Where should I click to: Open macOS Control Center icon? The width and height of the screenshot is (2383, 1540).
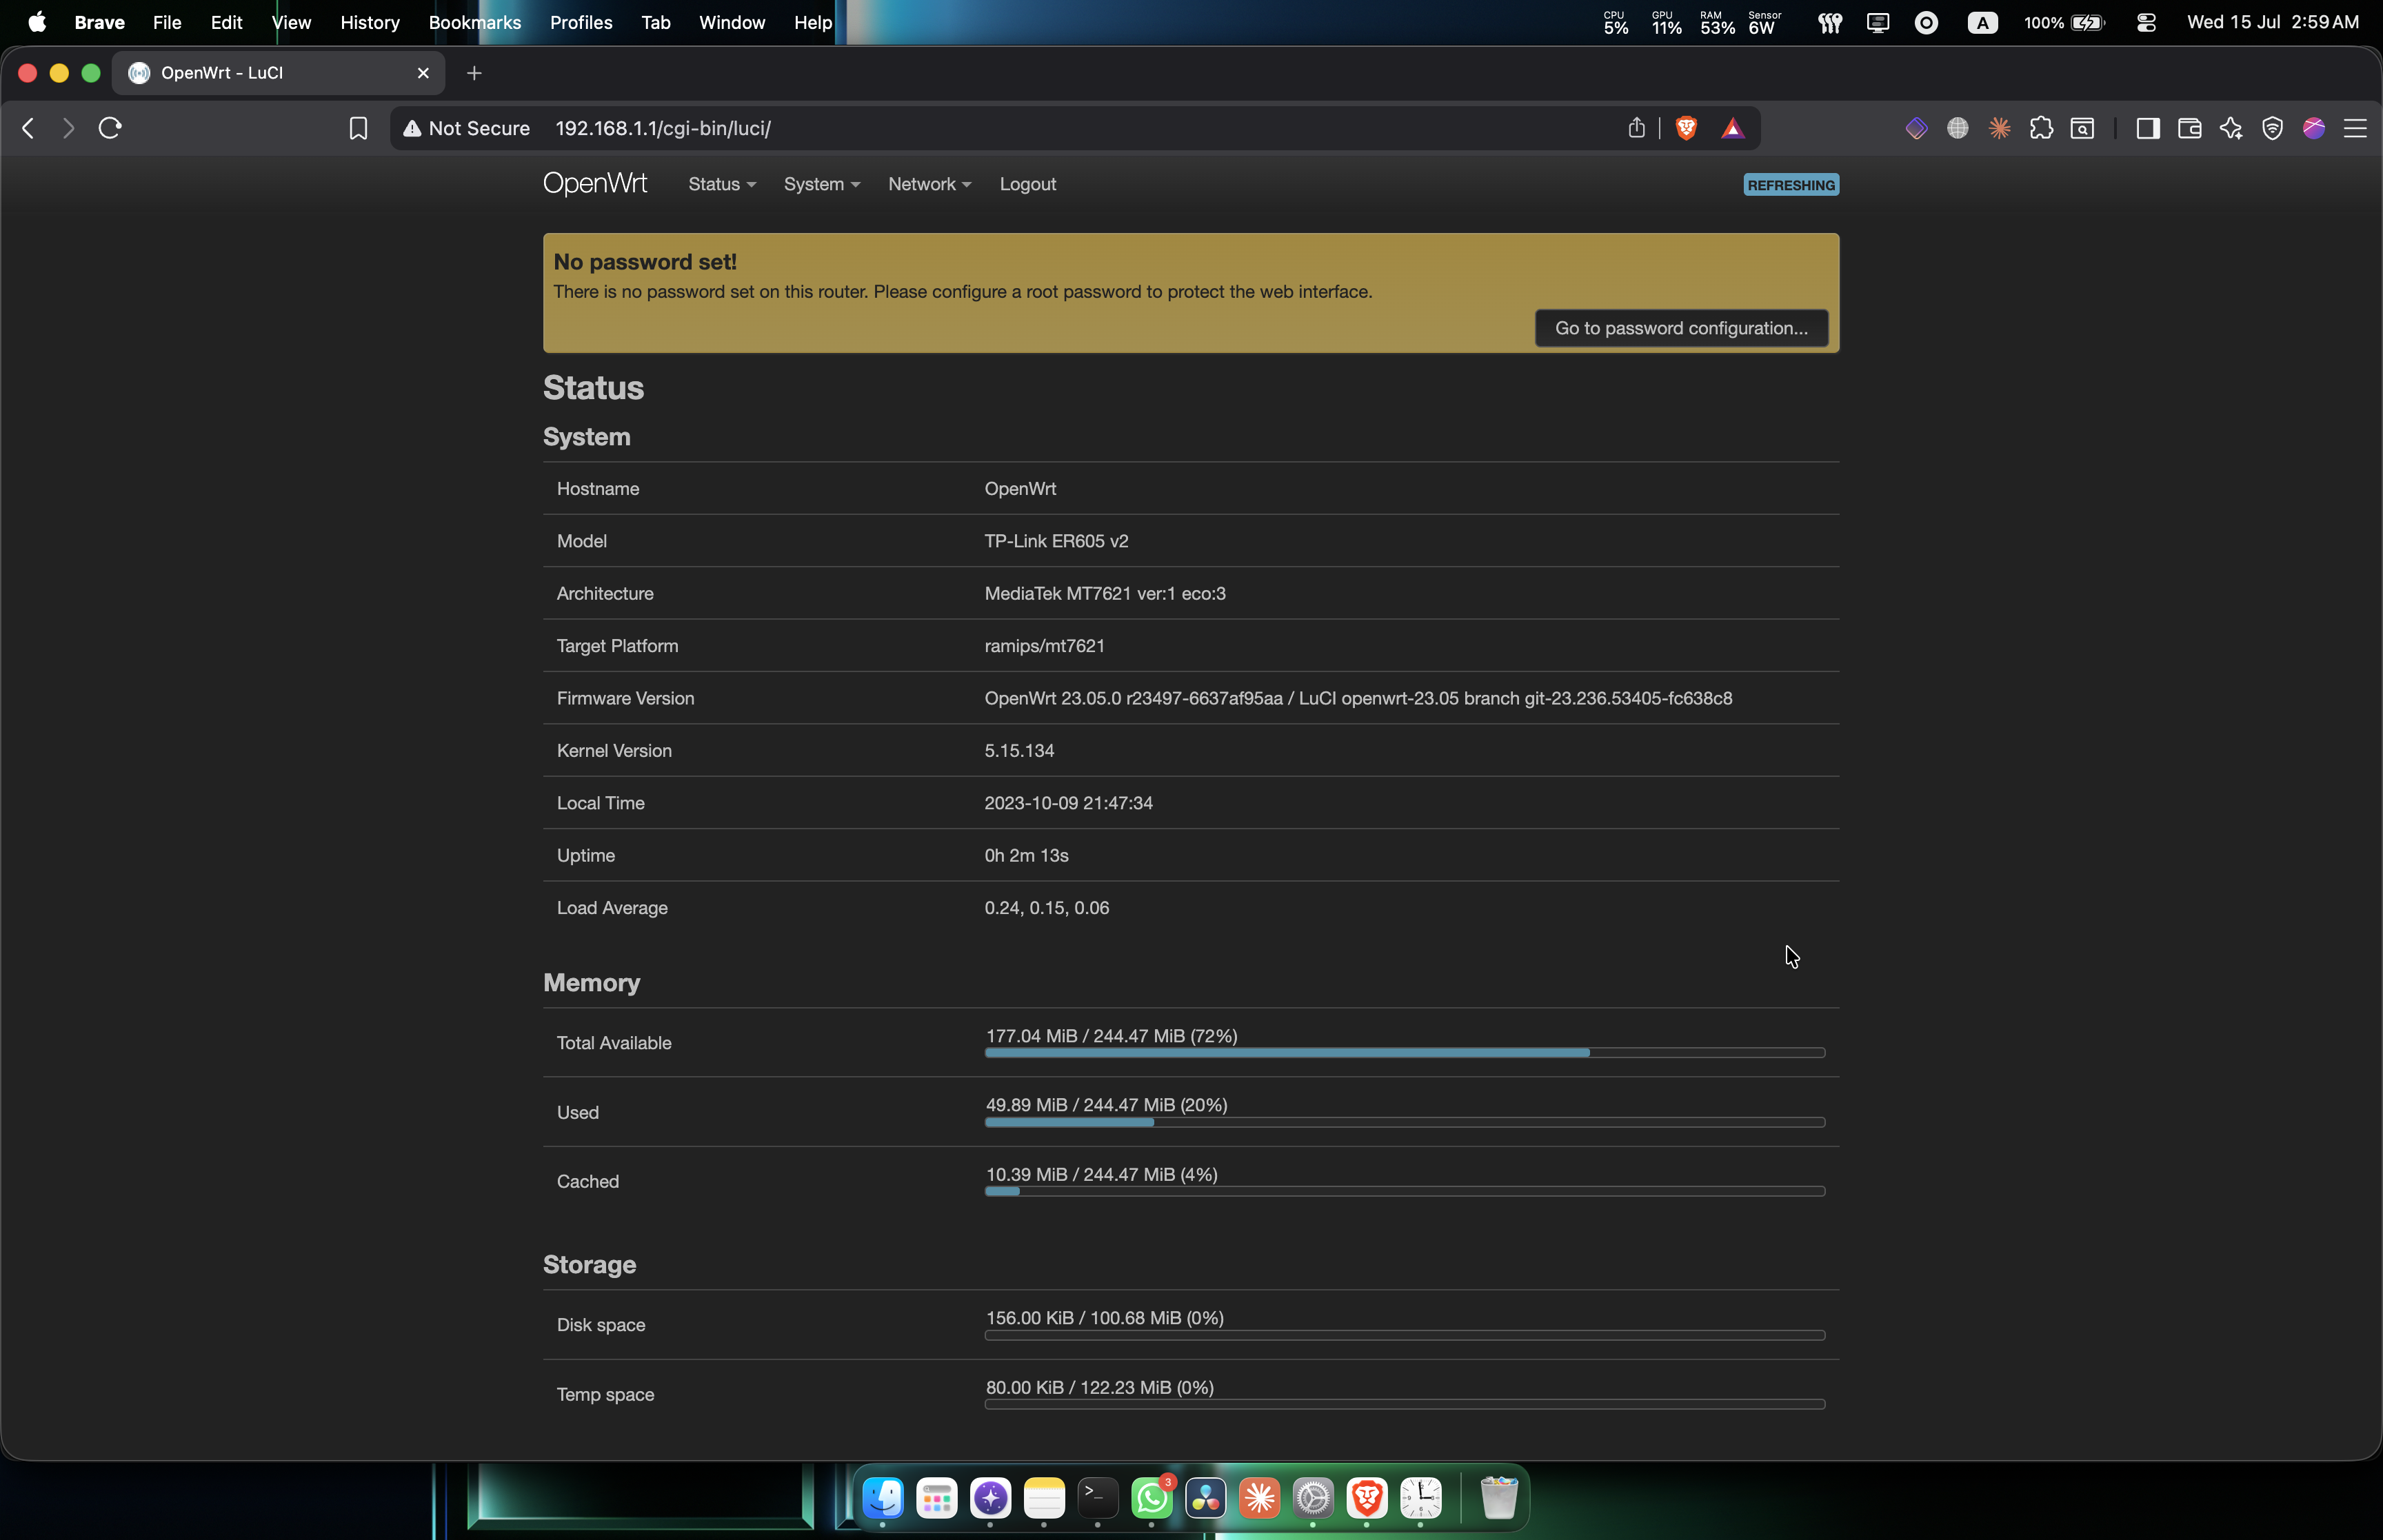tap(2146, 22)
